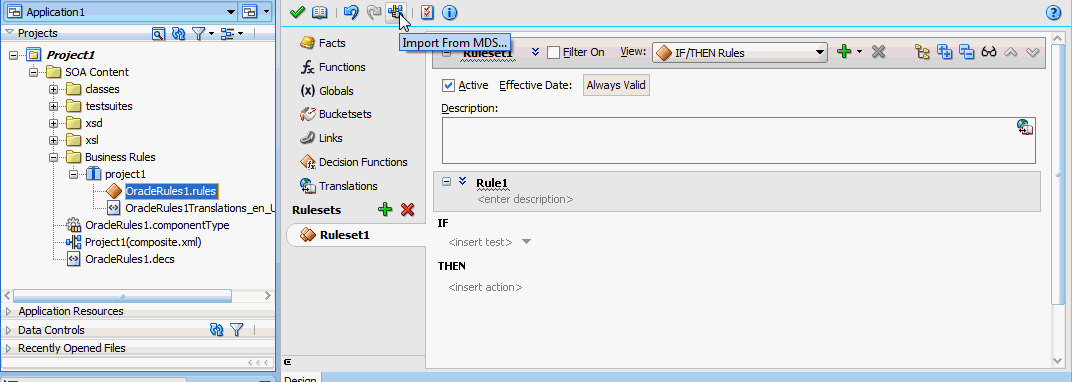Click the Collapse All rules icon
The image size is (1072, 382).
[967, 52]
